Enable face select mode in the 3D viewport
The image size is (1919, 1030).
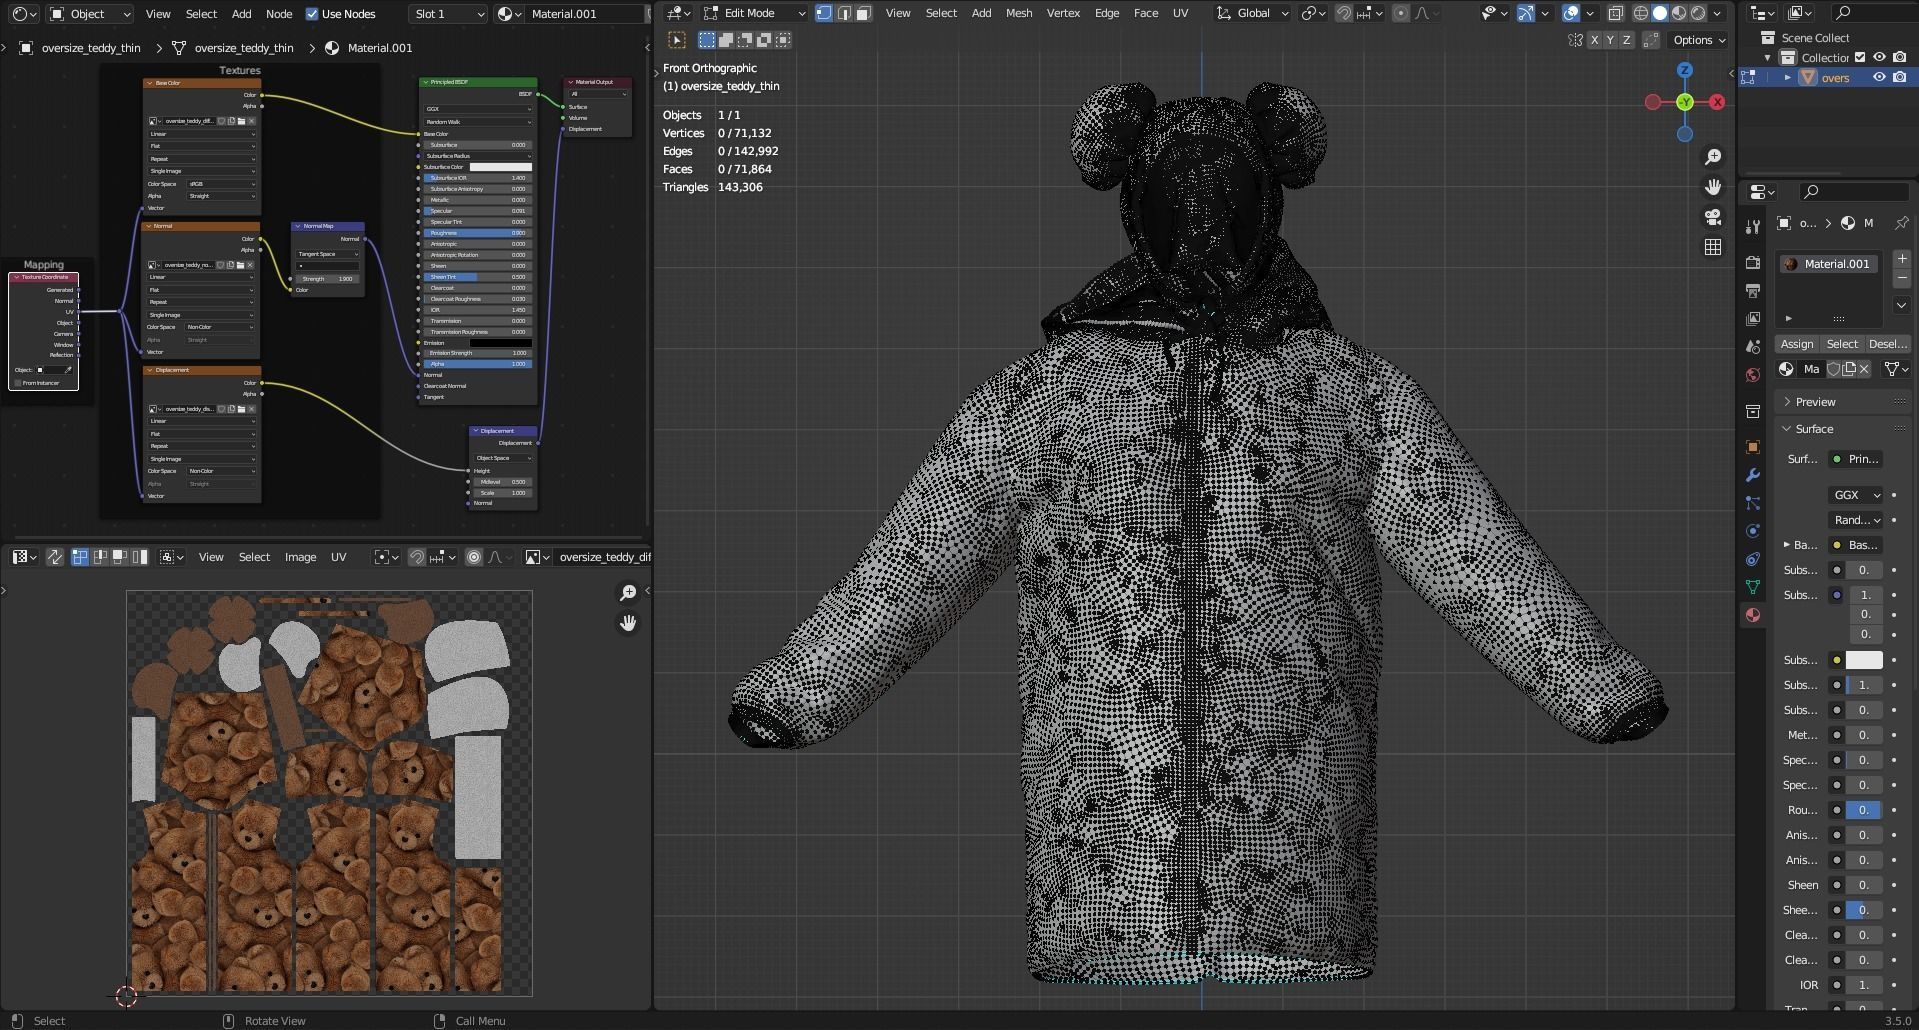pyautogui.click(x=863, y=13)
